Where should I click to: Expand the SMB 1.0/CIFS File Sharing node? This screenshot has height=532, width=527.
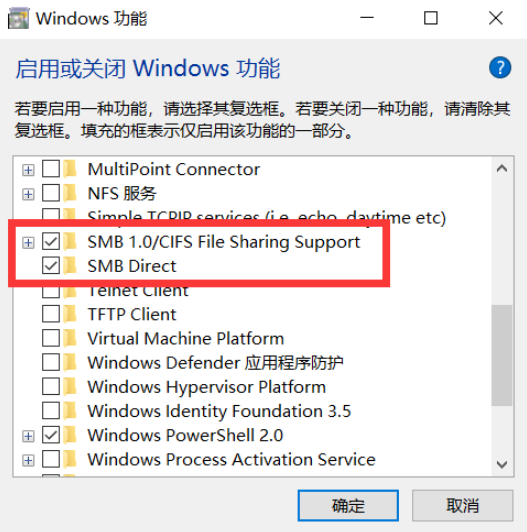coord(28,242)
